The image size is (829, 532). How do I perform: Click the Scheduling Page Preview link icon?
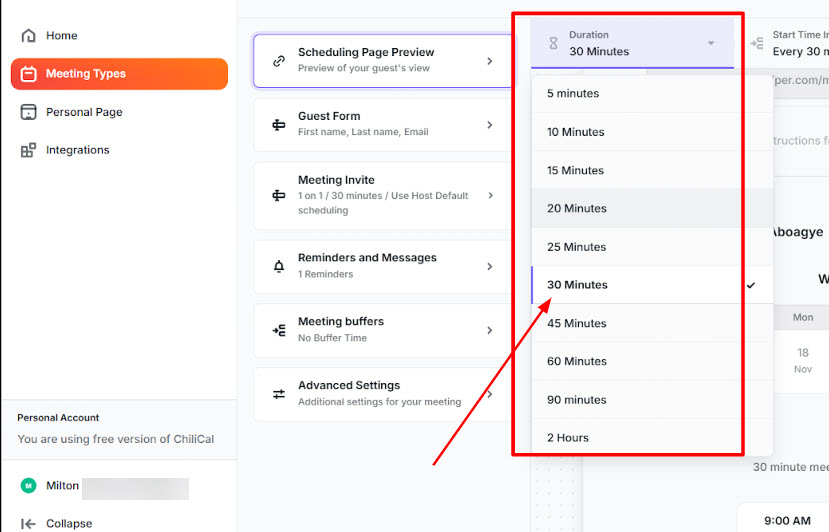coord(279,61)
